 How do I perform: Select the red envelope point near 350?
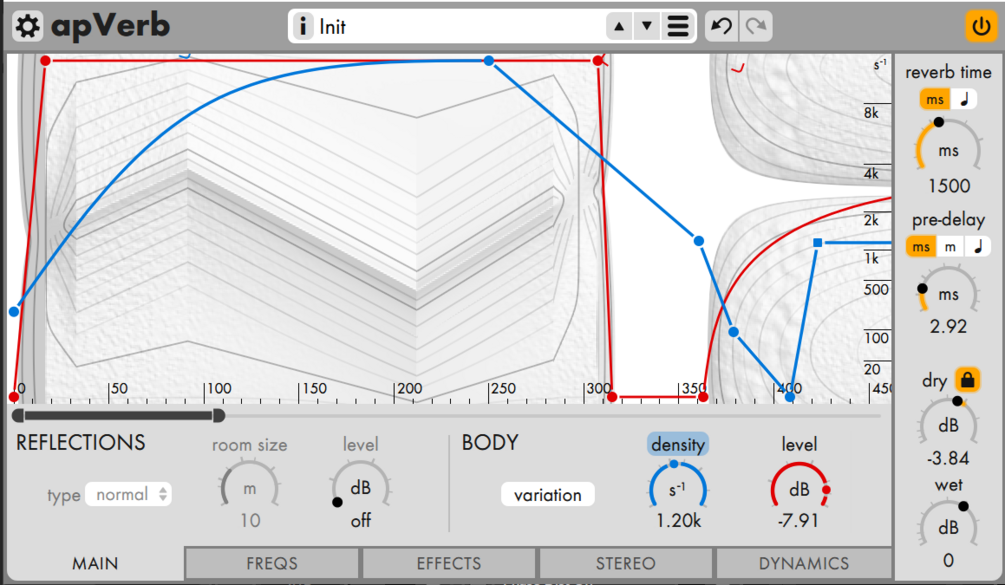pos(703,397)
